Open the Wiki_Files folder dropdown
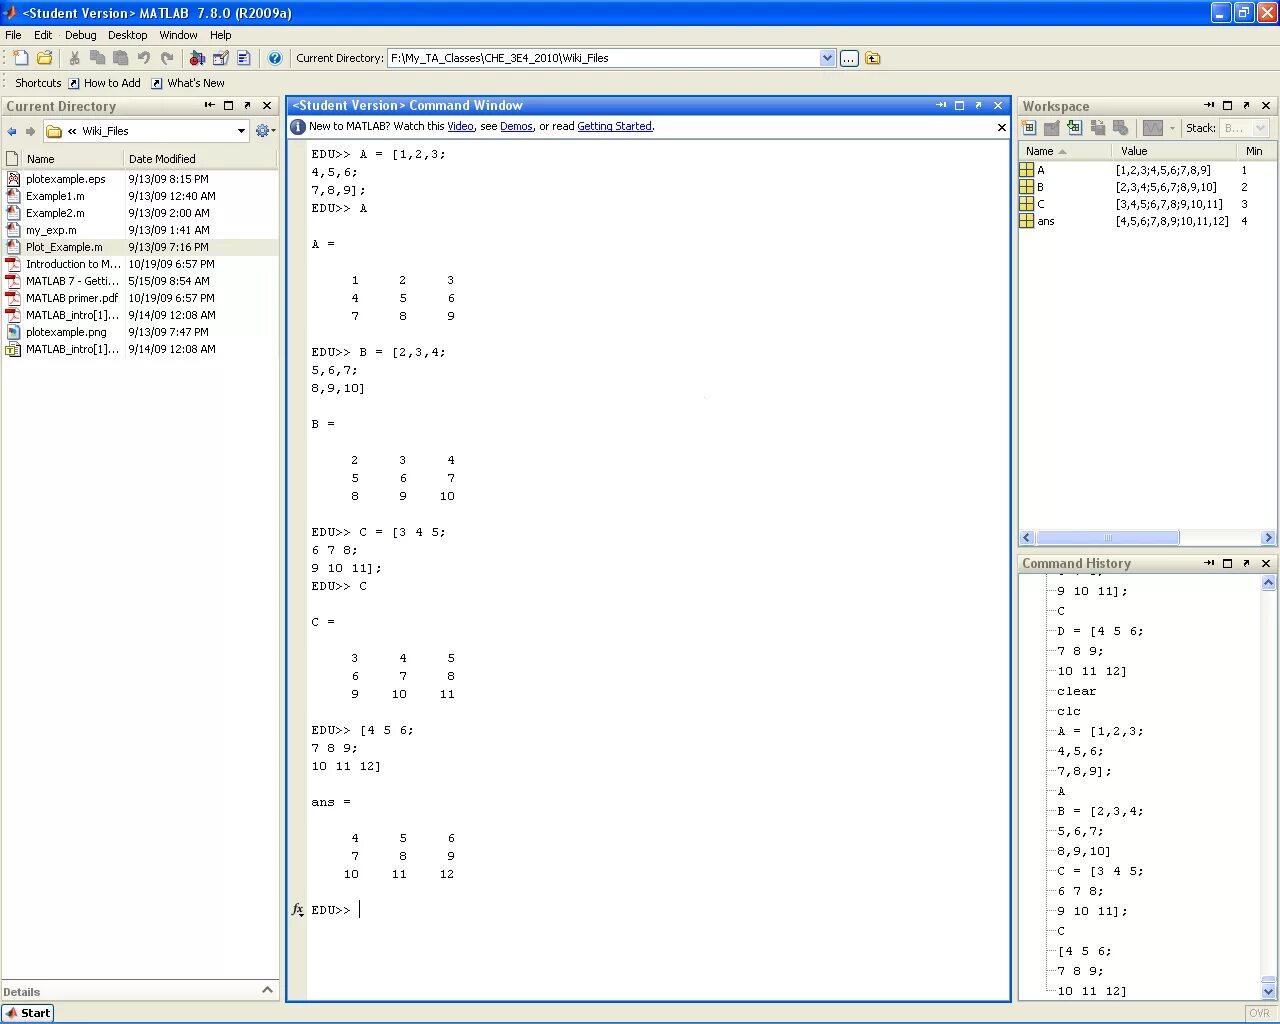Image resolution: width=1280 pixels, height=1024 pixels. (241, 131)
